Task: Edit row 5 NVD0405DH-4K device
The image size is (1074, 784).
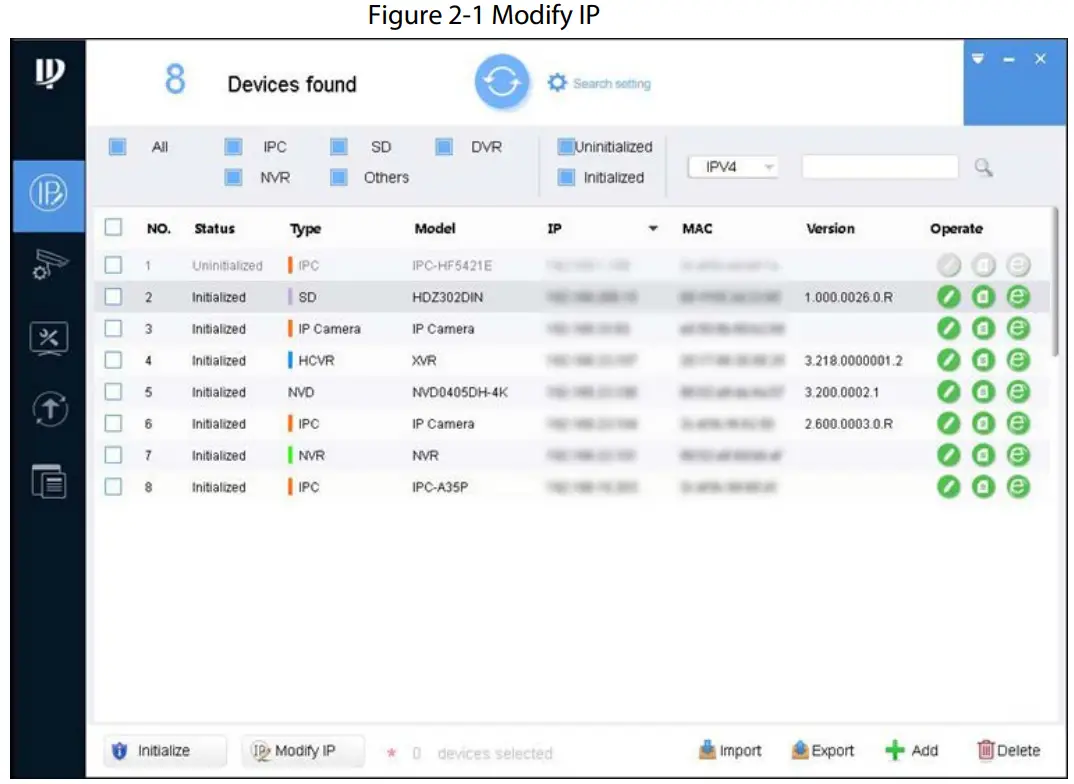Action: tap(949, 392)
